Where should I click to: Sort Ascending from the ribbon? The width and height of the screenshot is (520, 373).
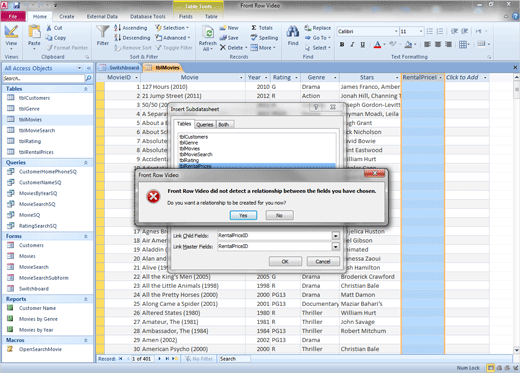130,28
